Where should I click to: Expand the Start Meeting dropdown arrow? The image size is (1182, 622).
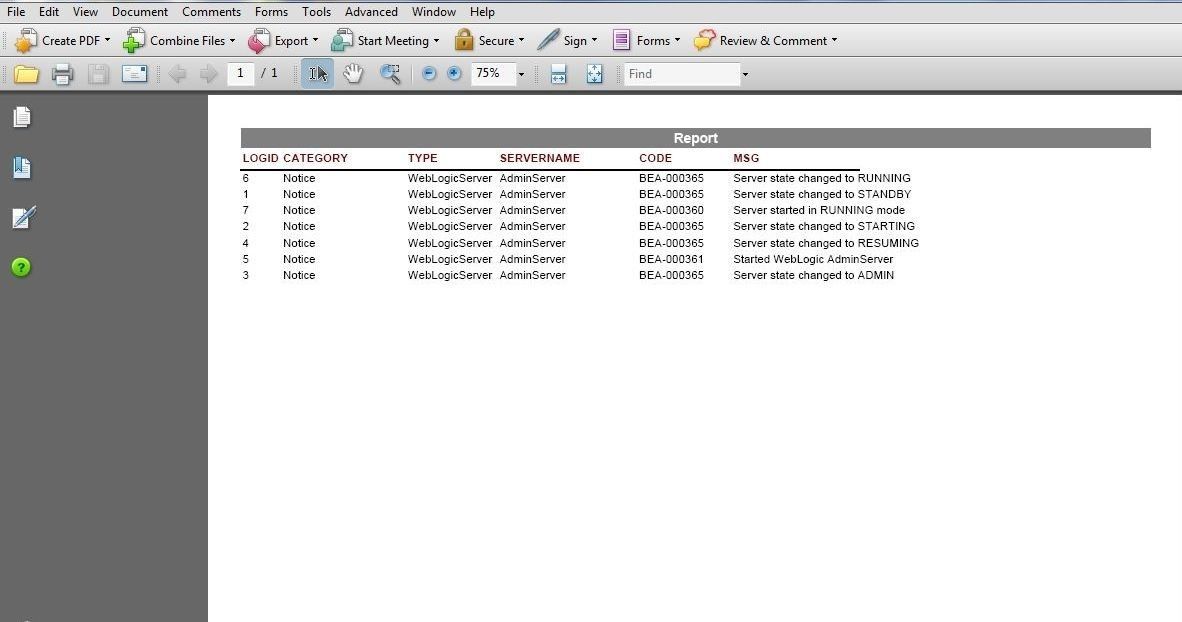click(436, 41)
